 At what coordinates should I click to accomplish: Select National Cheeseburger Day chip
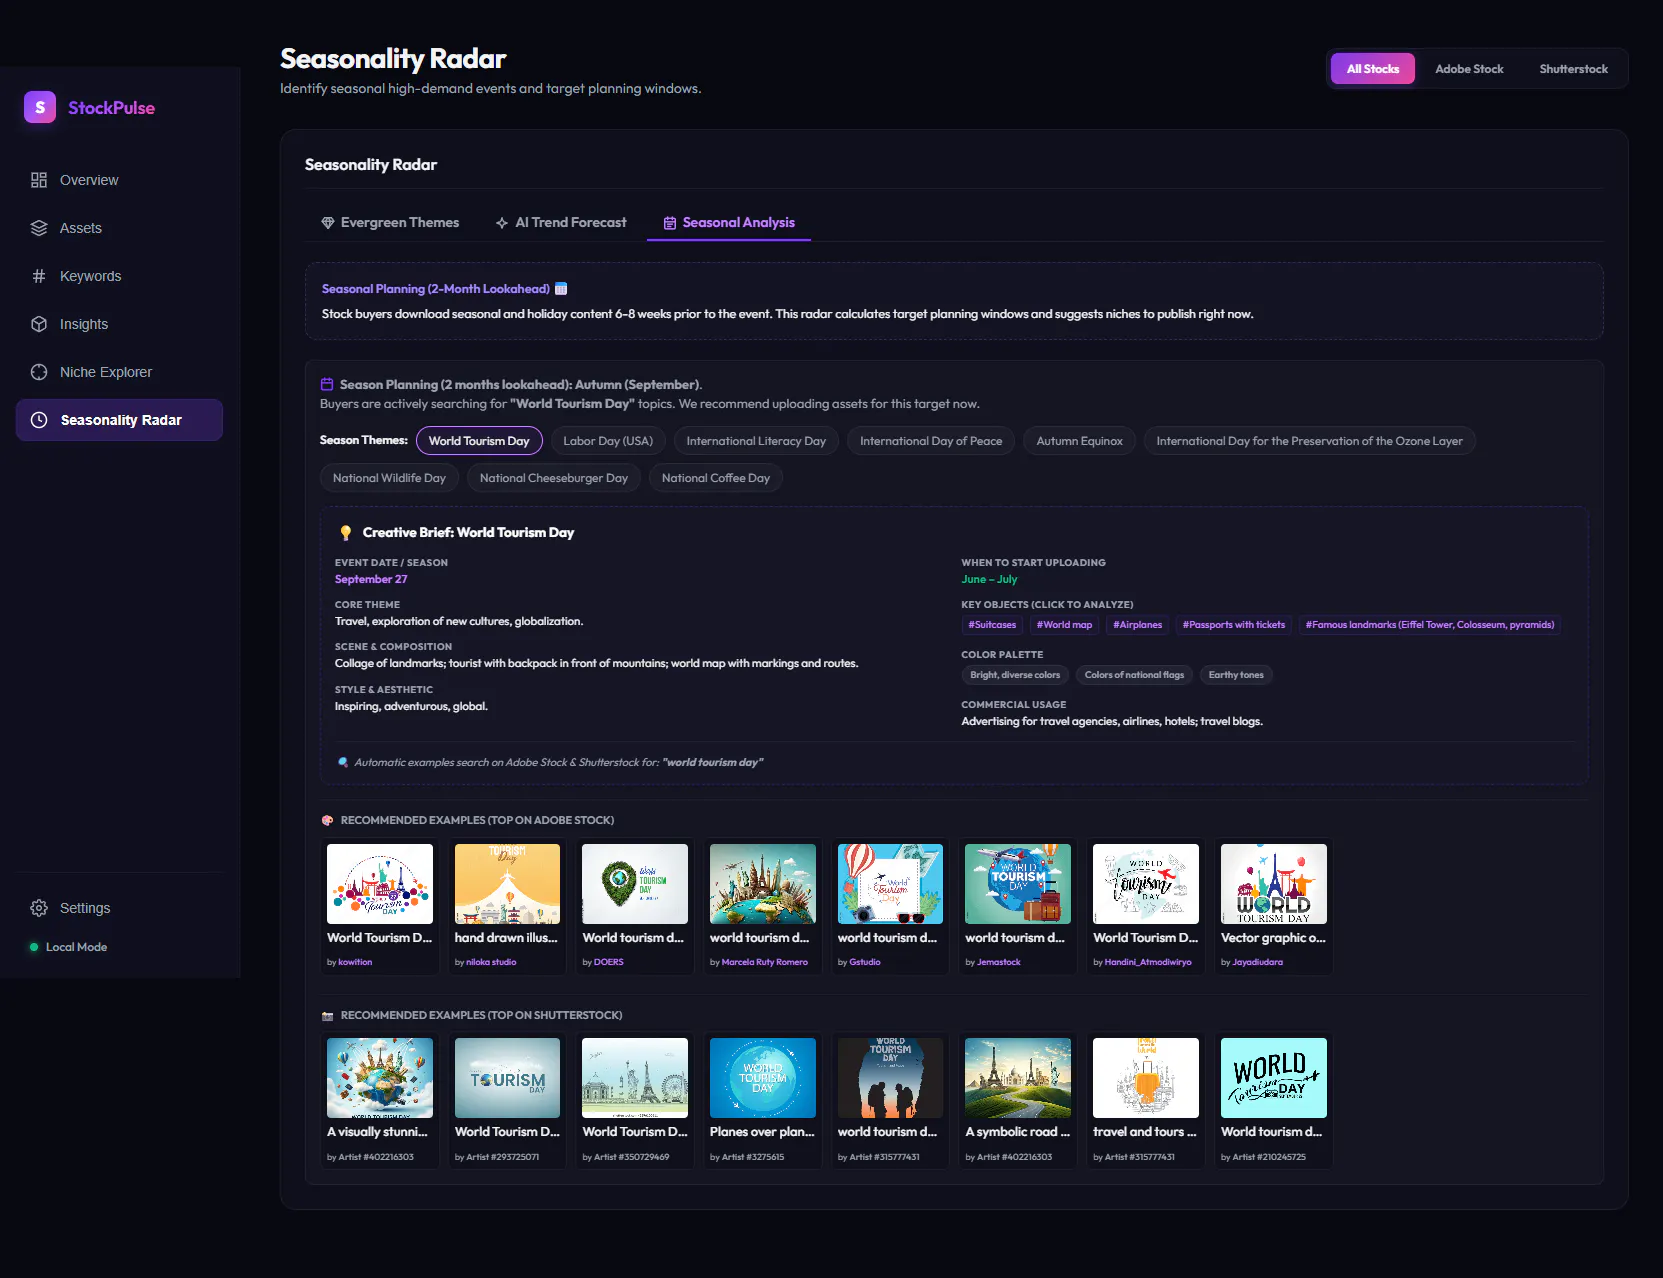click(554, 478)
